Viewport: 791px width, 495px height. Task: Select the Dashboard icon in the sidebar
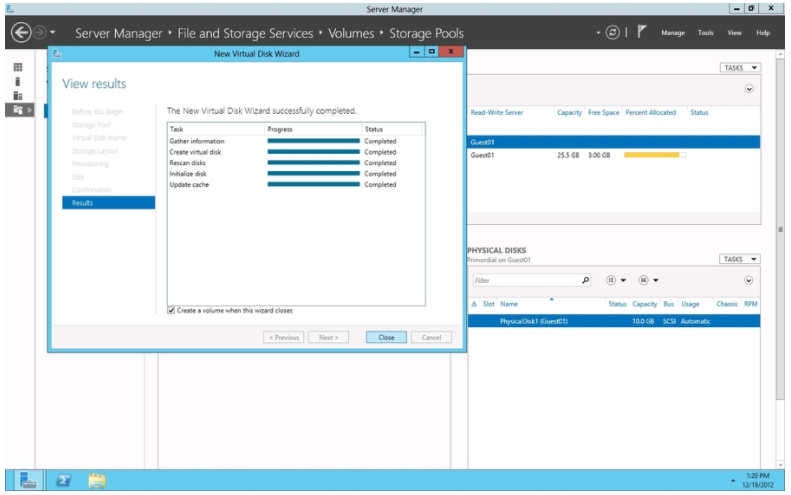pyautogui.click(x=18, y=67)
